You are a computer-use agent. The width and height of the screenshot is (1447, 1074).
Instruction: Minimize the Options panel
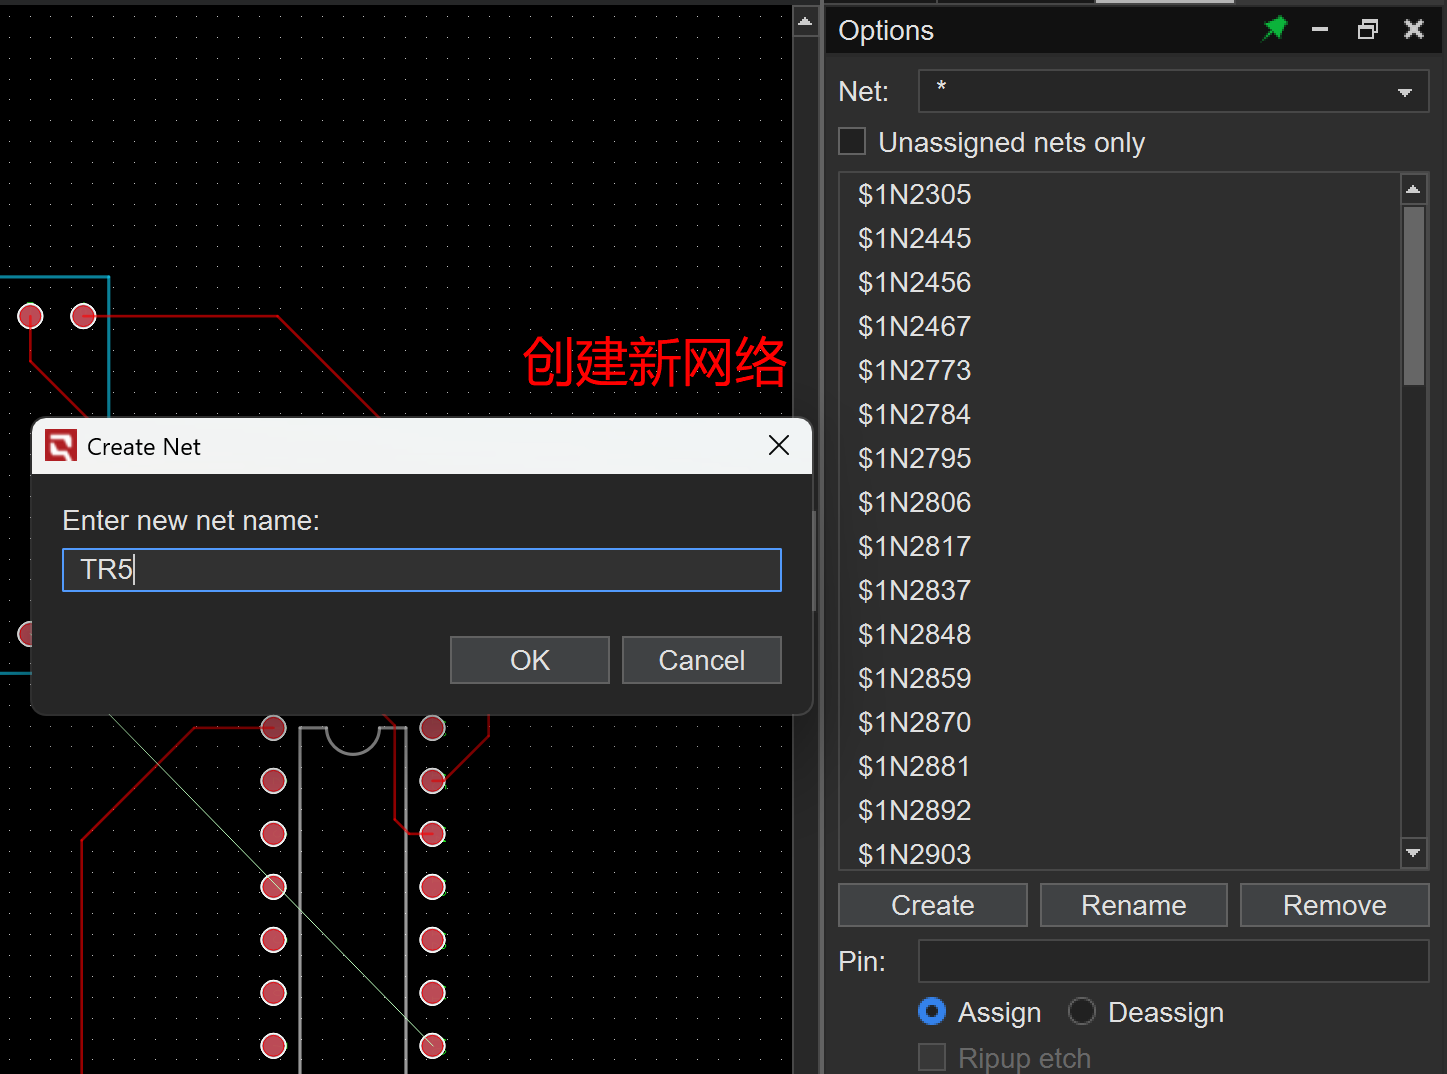pyautogui.click(x=1320, y=30)
